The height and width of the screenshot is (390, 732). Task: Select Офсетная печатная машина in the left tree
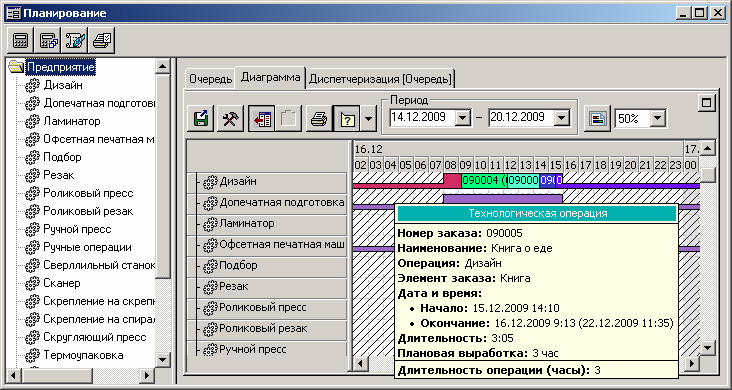[99, 139]
